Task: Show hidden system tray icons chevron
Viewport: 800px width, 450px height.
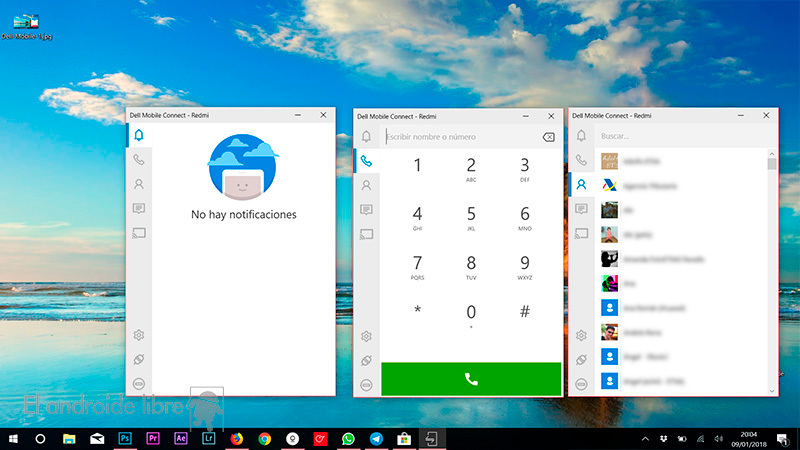Action: coord(645,439)
